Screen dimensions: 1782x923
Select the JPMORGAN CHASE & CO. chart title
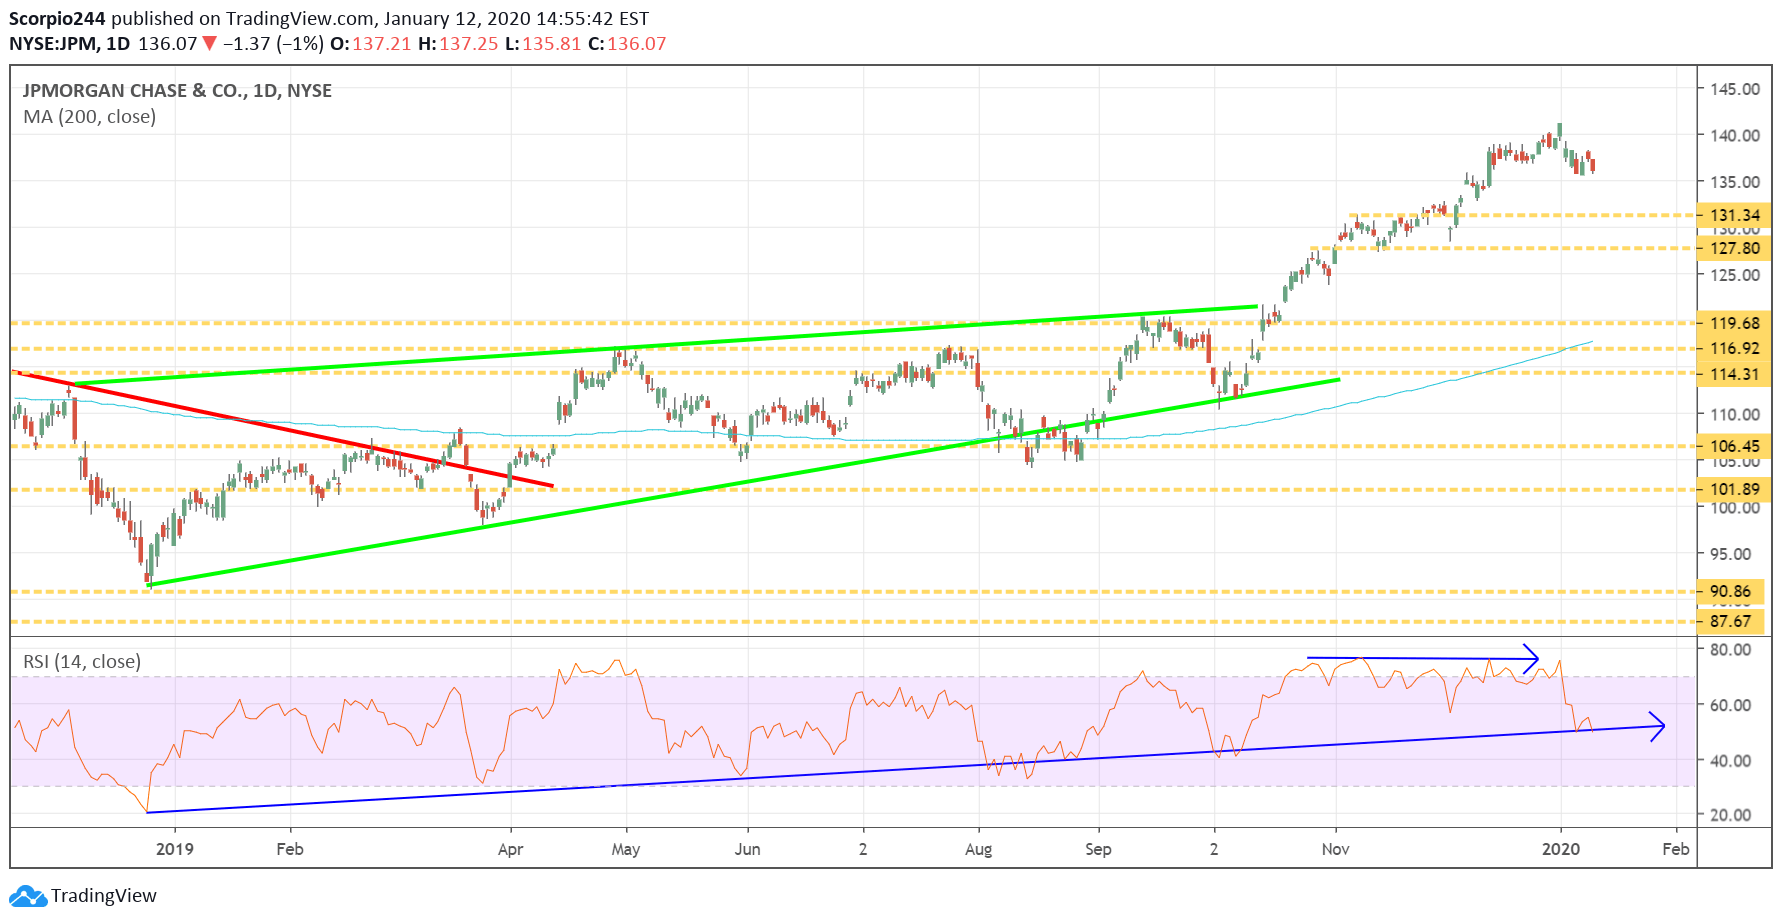pyautogui.click(x=177, y=91)
